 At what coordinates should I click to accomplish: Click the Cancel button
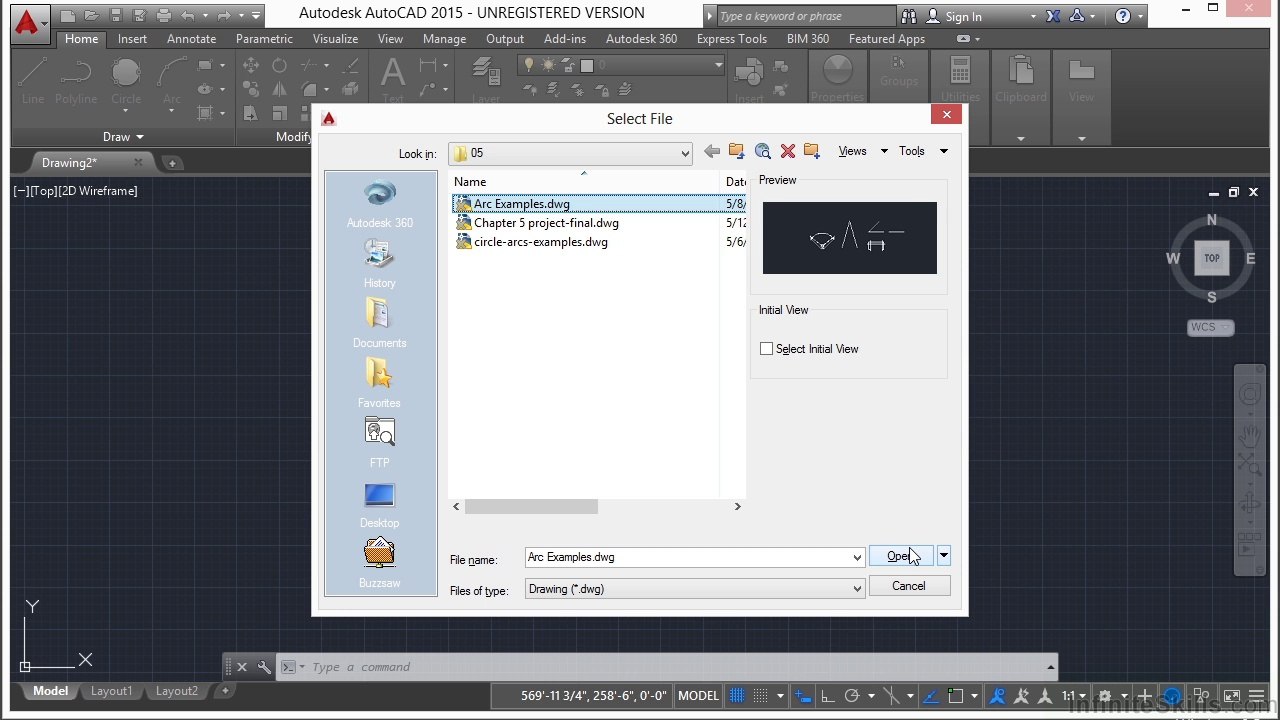pos(909,586)
